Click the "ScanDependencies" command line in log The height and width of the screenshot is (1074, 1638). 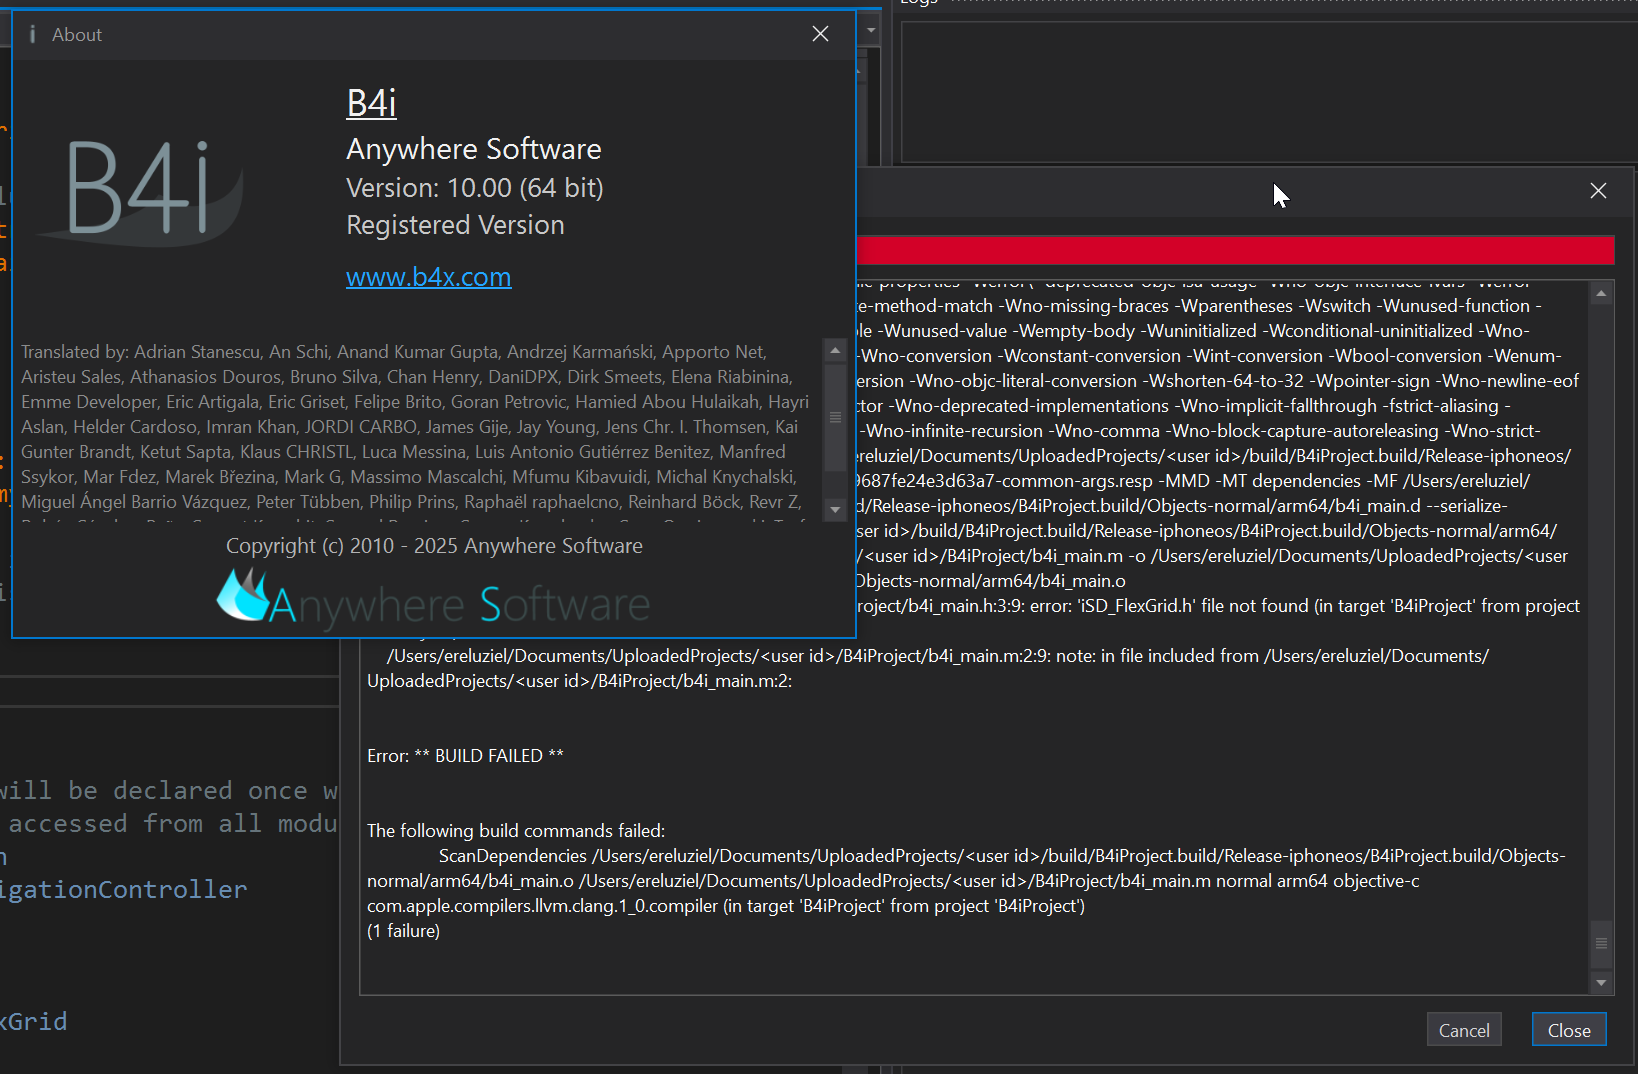(1002, 856)
